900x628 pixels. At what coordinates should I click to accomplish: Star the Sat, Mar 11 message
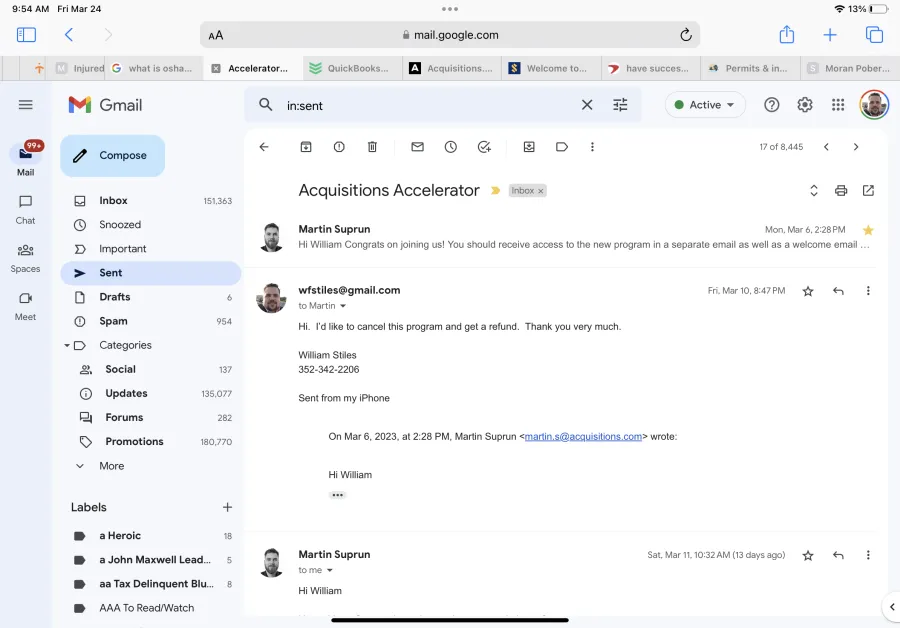coord(808,555)
